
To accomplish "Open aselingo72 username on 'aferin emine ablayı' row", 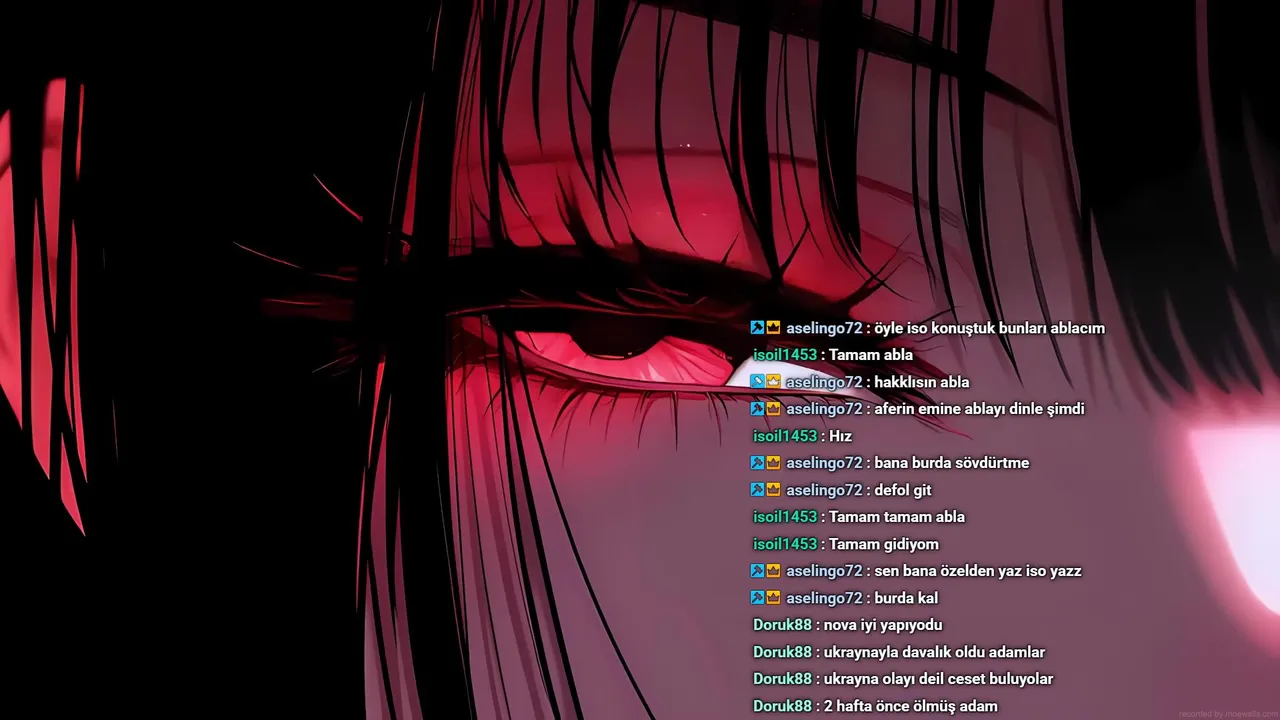I will [x=824, y=409].
